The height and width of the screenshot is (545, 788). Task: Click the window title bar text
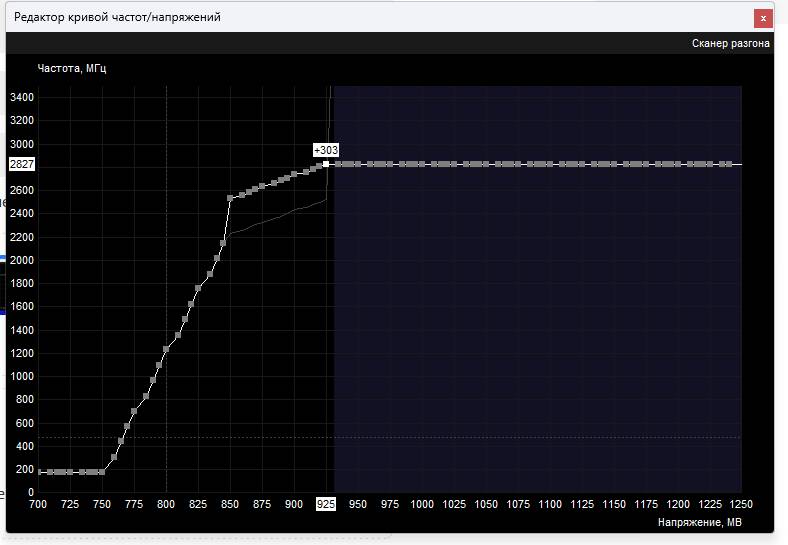click(117, 17)
